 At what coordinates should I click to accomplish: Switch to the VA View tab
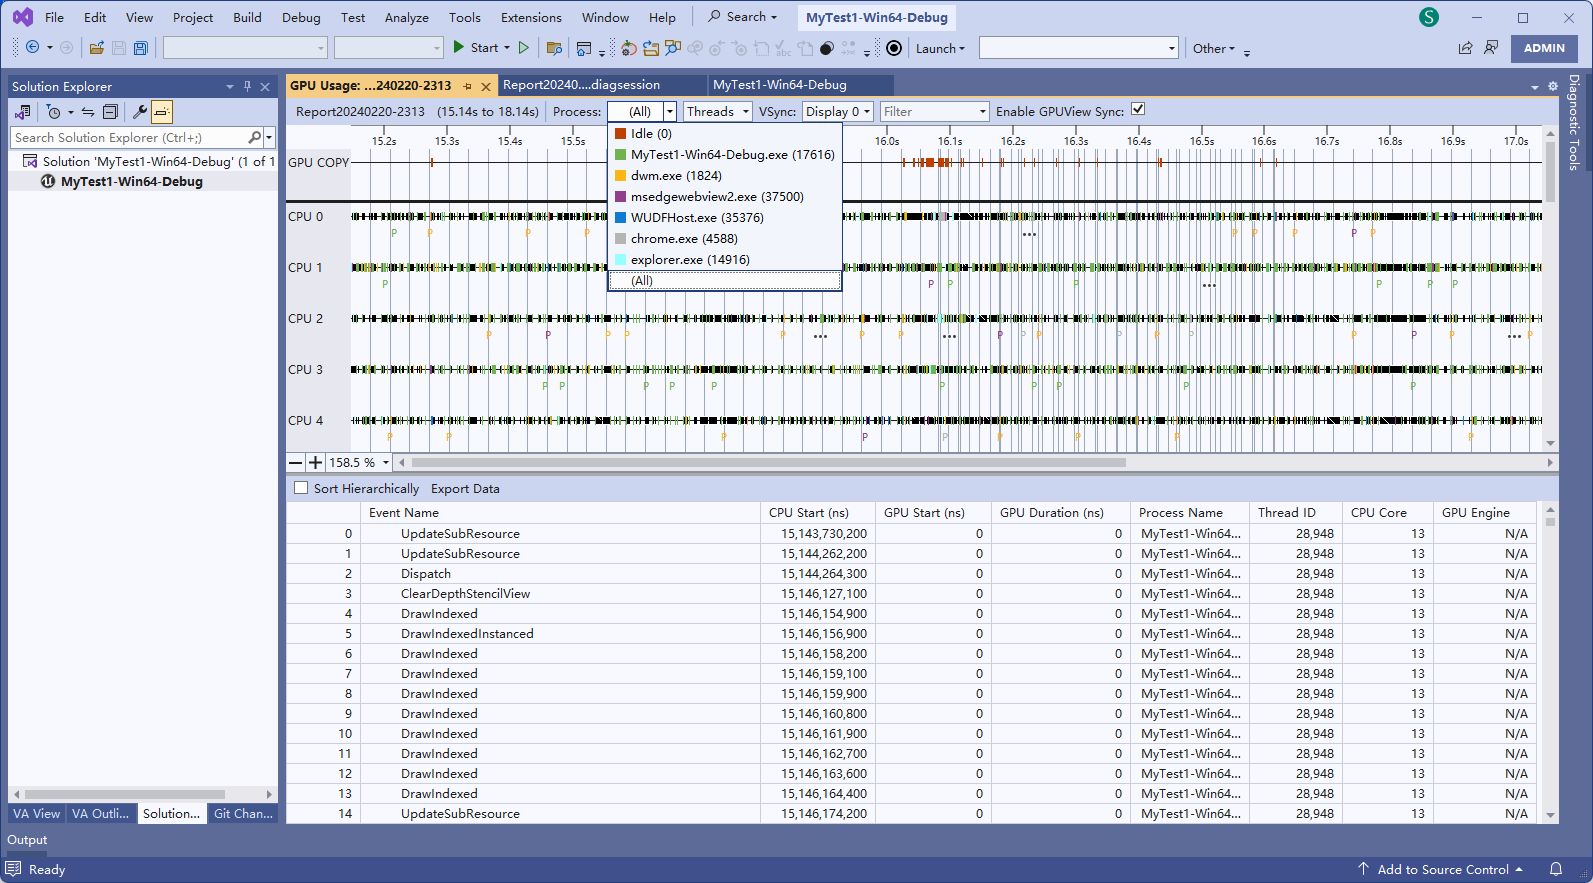click(36, 814)
